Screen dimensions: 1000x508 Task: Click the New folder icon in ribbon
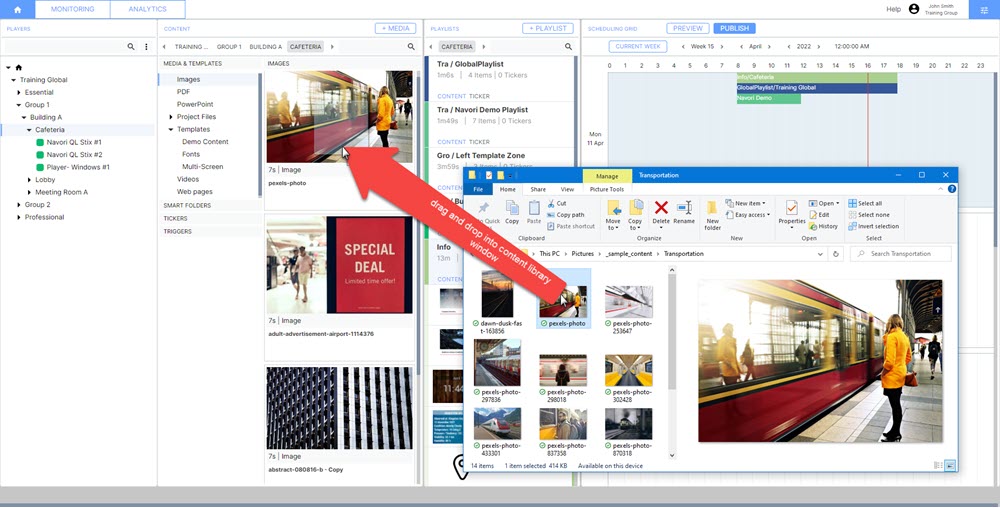tap(712, 214)
